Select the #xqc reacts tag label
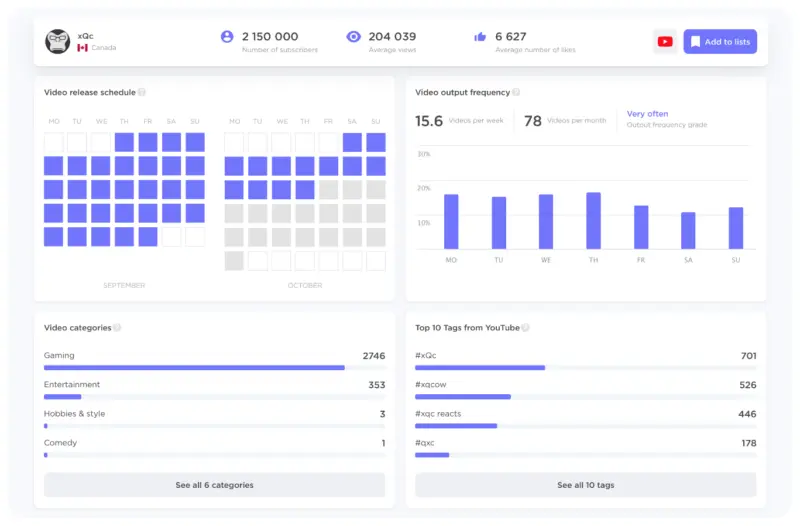Viewport: 800px width, 526px height. [438, 414]
